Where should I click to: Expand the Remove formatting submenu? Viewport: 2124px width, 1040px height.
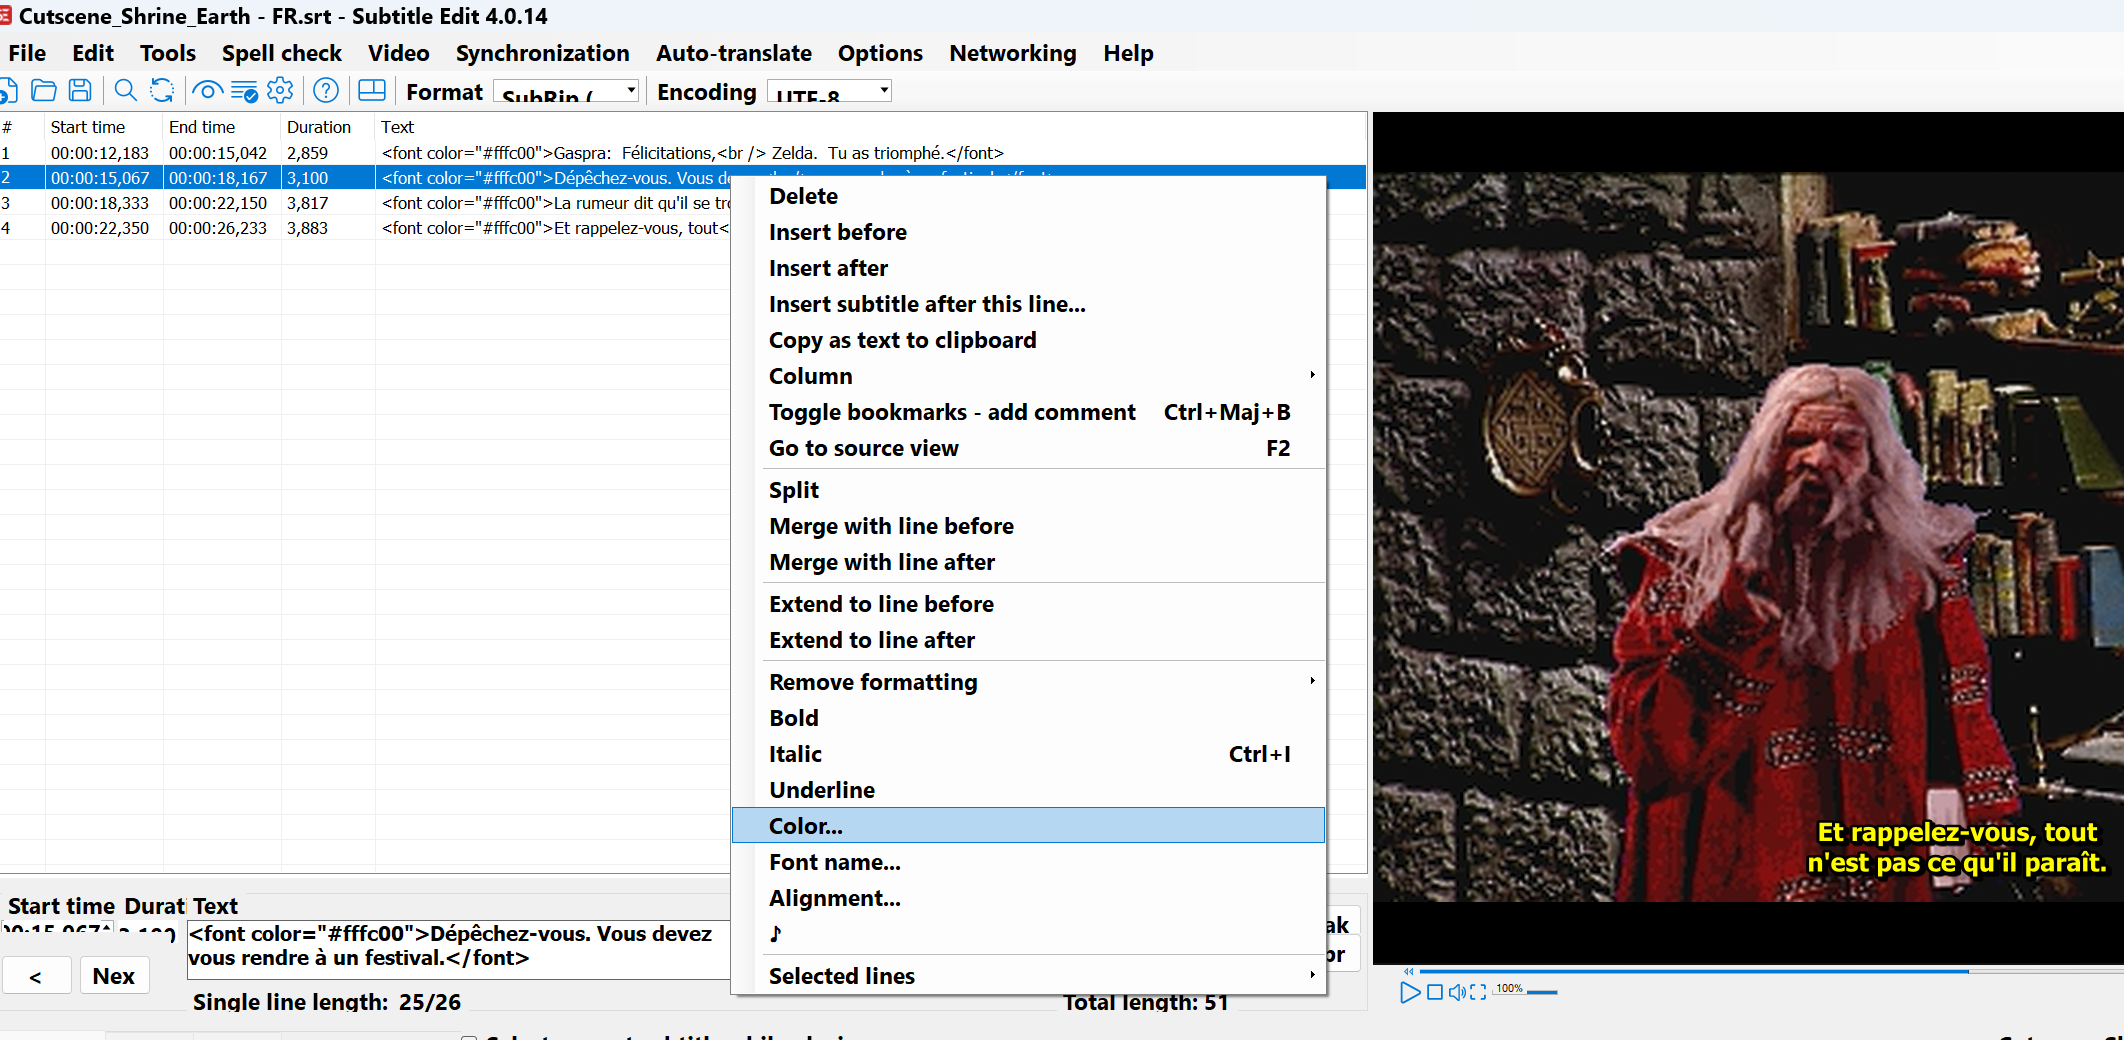pyautogui.click(x=1028, y=682)
